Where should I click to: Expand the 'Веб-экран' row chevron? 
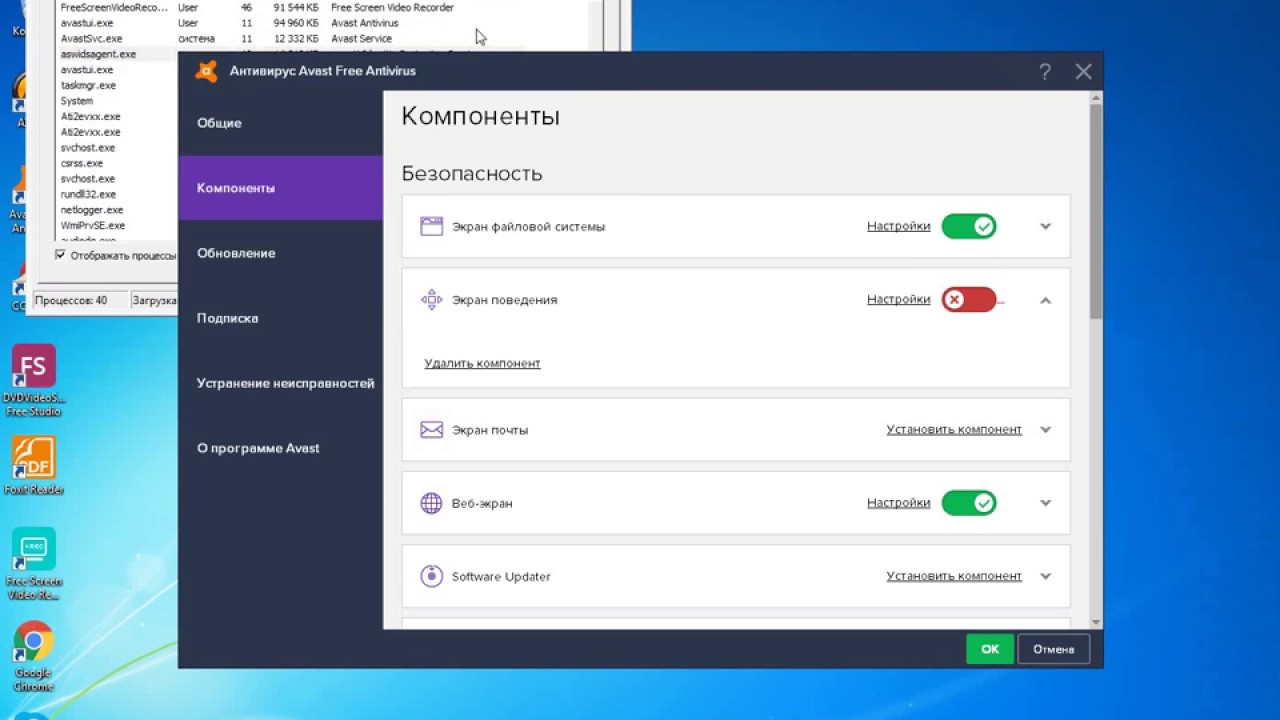point(1045,503)
